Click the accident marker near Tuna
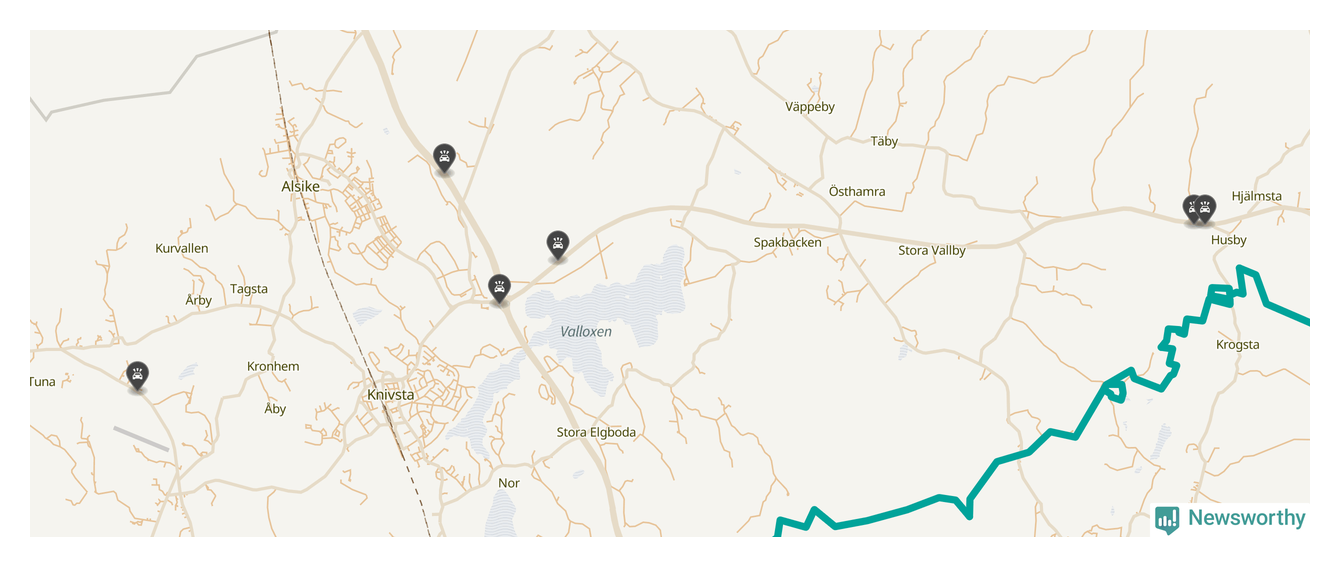Viewport: 1340px width, 567px height. (x=138, y=376)
